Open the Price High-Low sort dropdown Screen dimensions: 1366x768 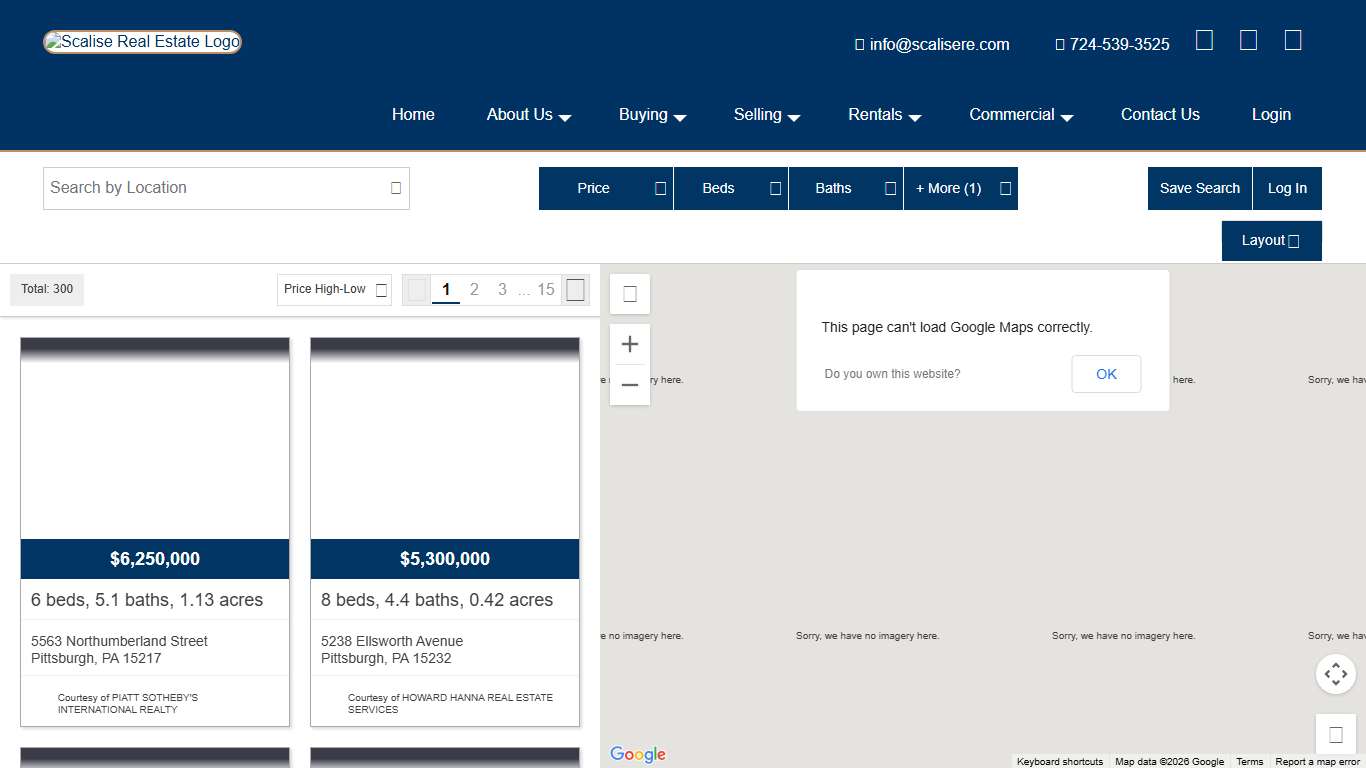click(x=334, y=290)
